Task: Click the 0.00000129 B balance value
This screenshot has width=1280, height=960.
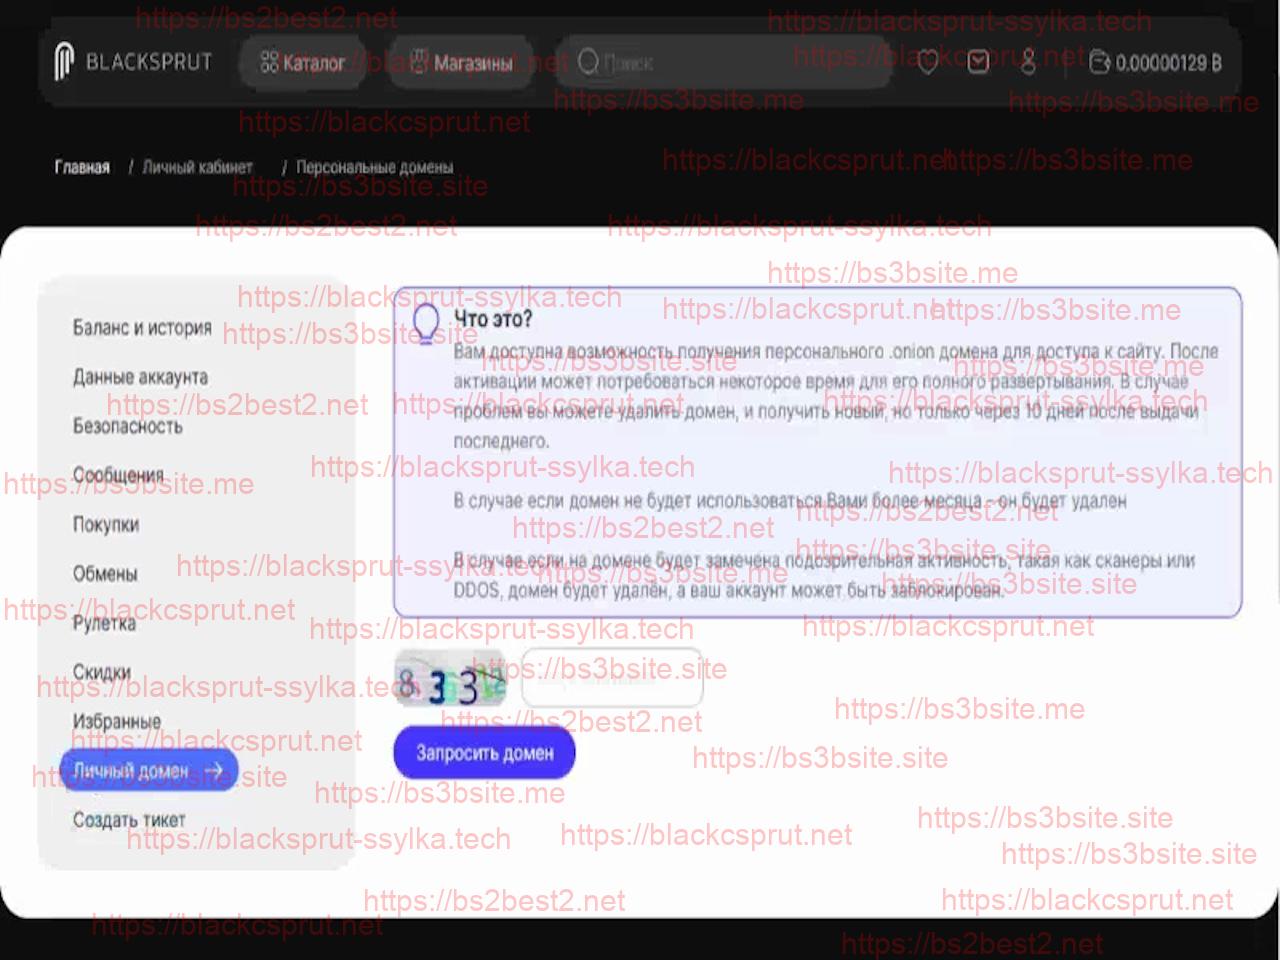Action: coord(1169,63)
